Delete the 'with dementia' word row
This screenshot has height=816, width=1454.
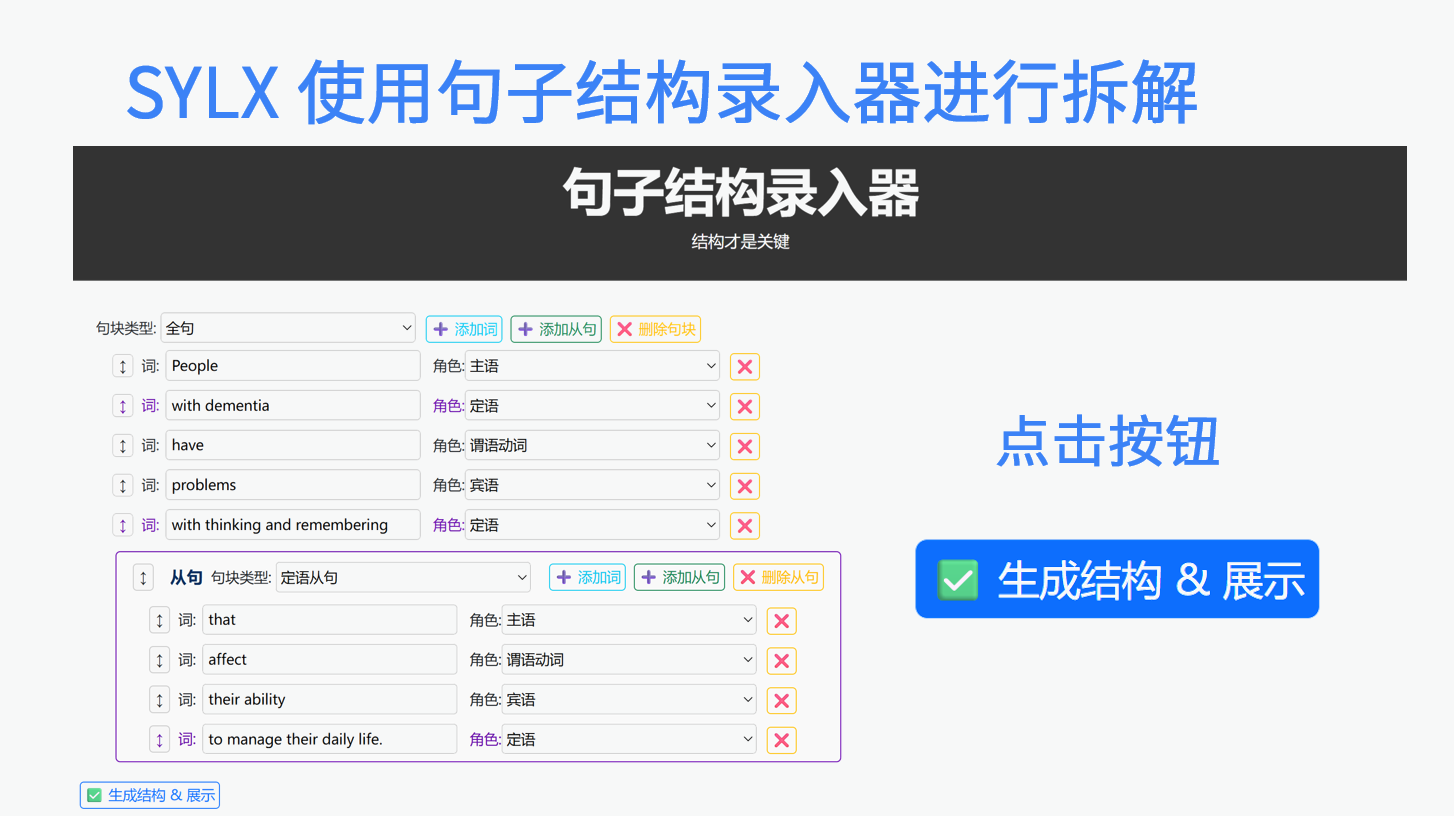(x=745, y=407)
